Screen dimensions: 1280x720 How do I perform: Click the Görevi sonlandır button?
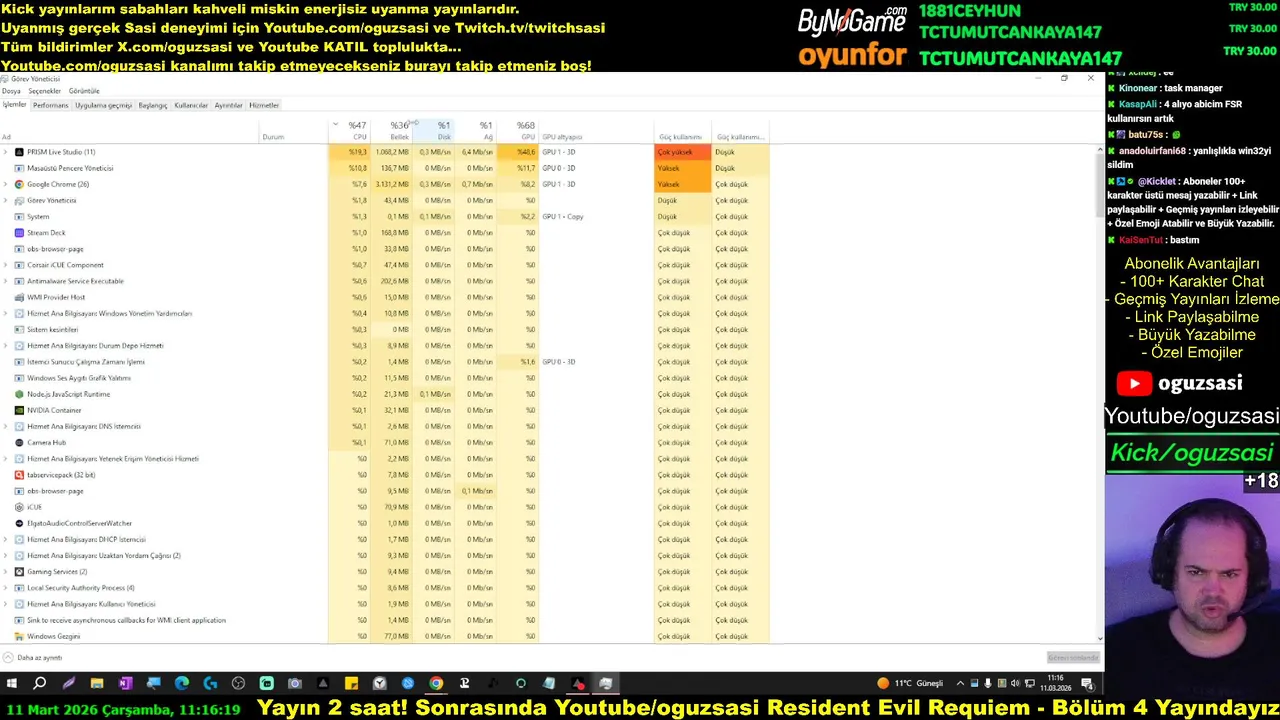1073,658
